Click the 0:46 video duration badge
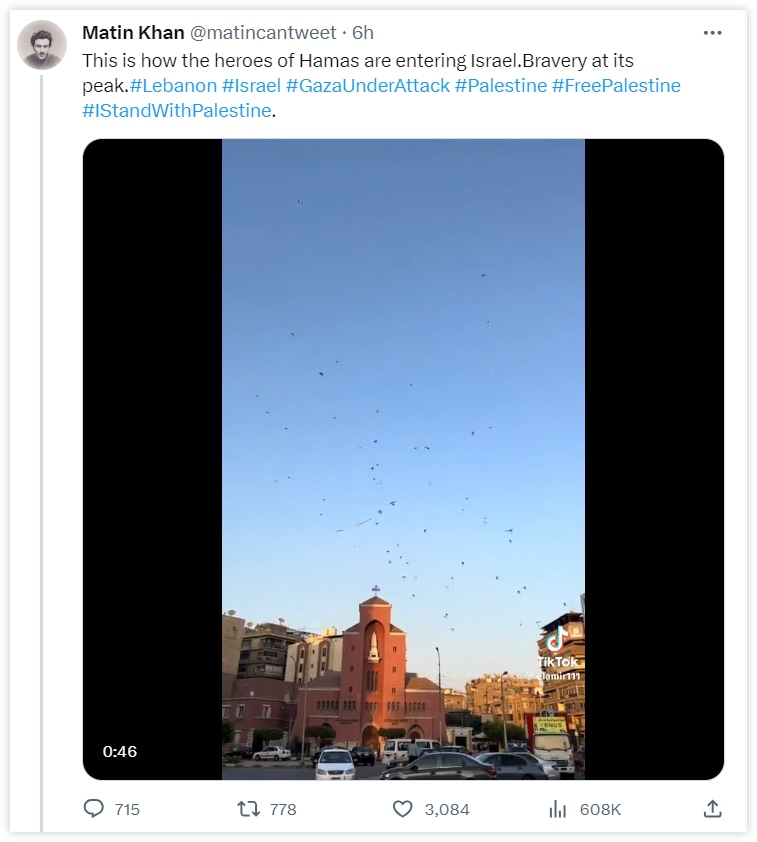This screenshot has height=842, width=757. (119, 751)
